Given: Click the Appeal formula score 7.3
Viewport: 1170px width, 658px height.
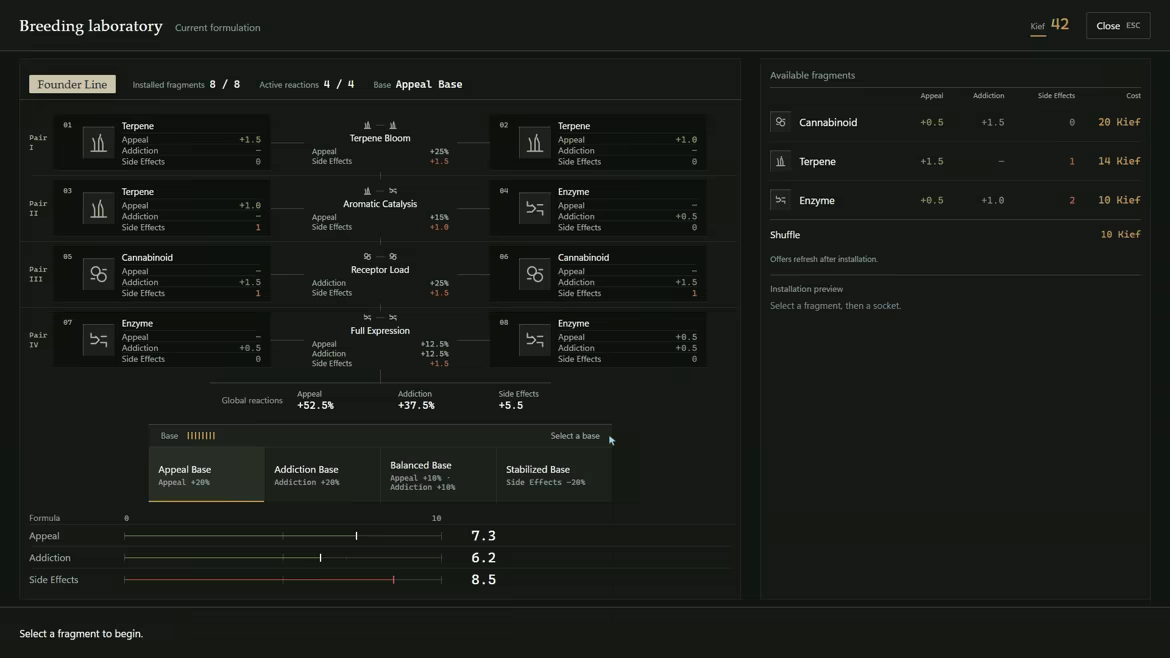Looking at the screenshot, I should click(x=484, y=536).
